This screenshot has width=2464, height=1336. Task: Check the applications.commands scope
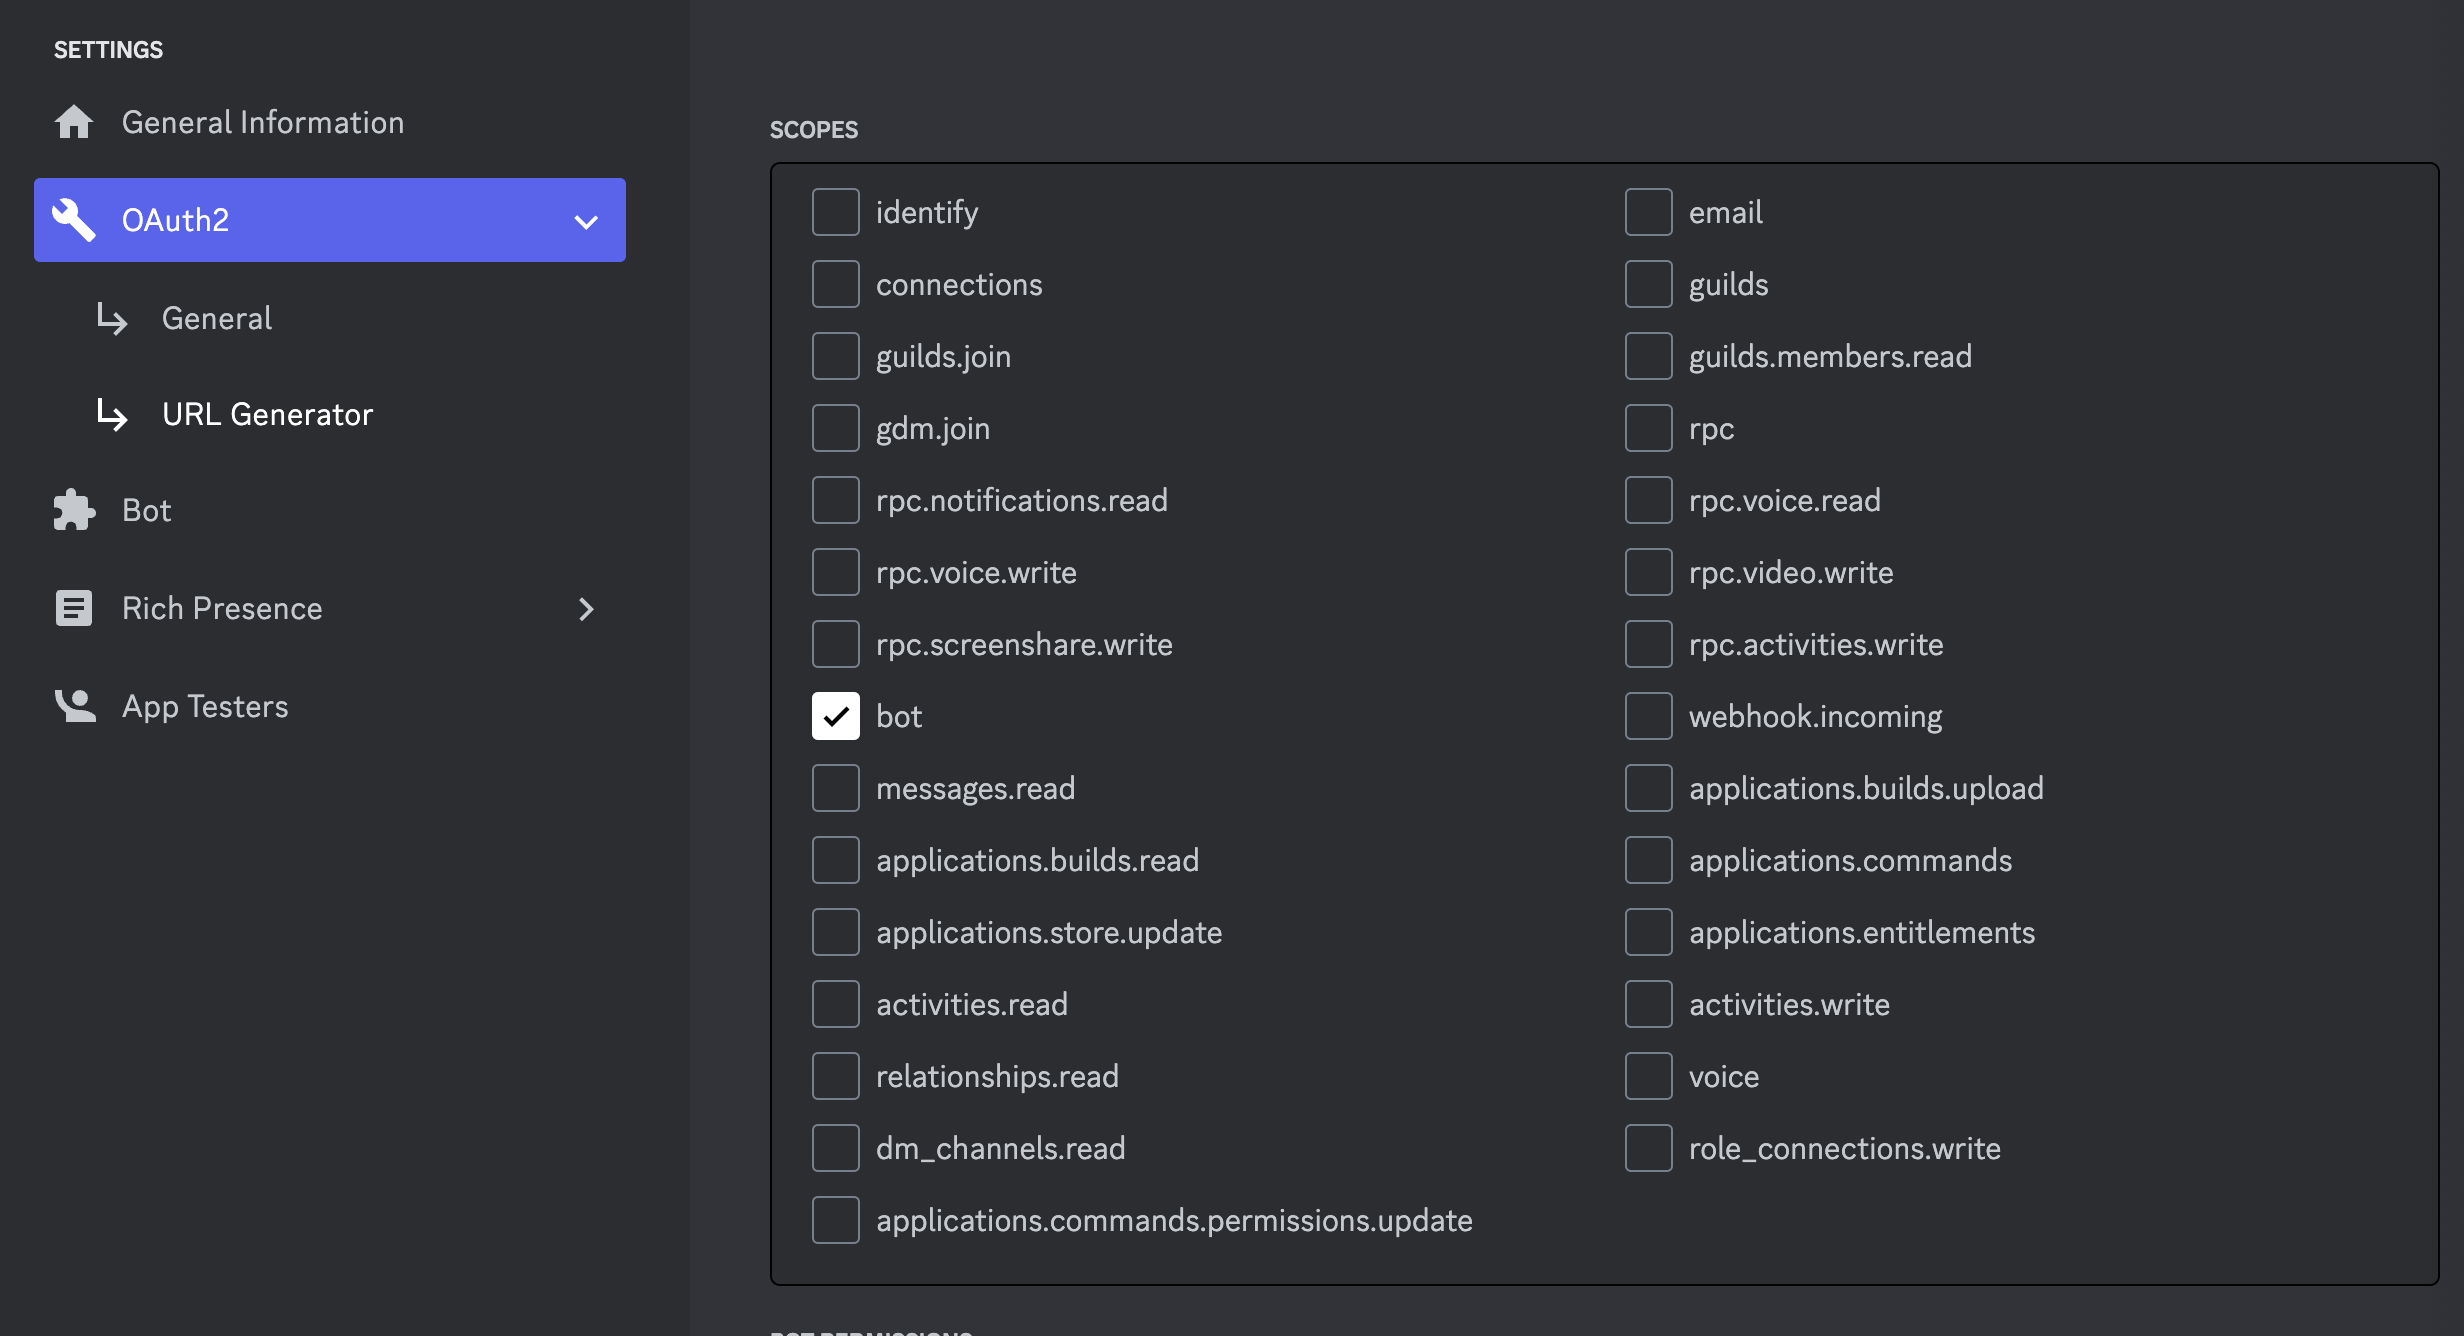pos(1649,860)
